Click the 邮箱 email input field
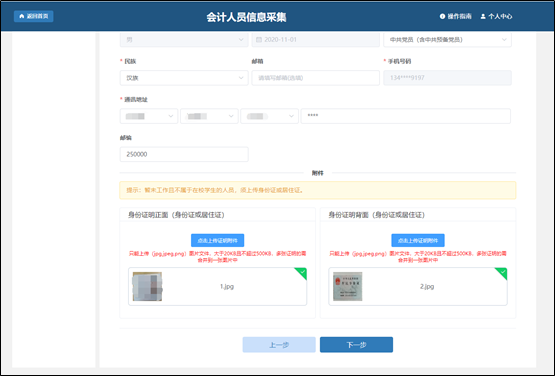555x376 pixels. pos(315,78)
